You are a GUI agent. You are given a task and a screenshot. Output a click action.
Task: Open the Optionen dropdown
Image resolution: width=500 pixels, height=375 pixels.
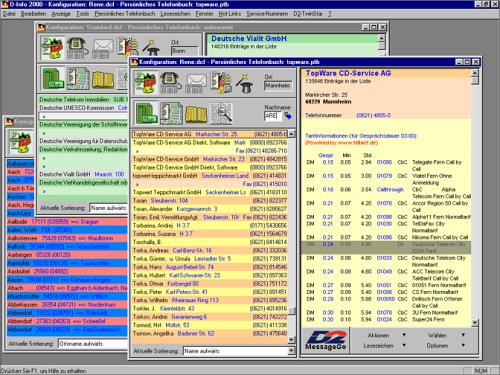pyautogui.click(x=445, y=346)
